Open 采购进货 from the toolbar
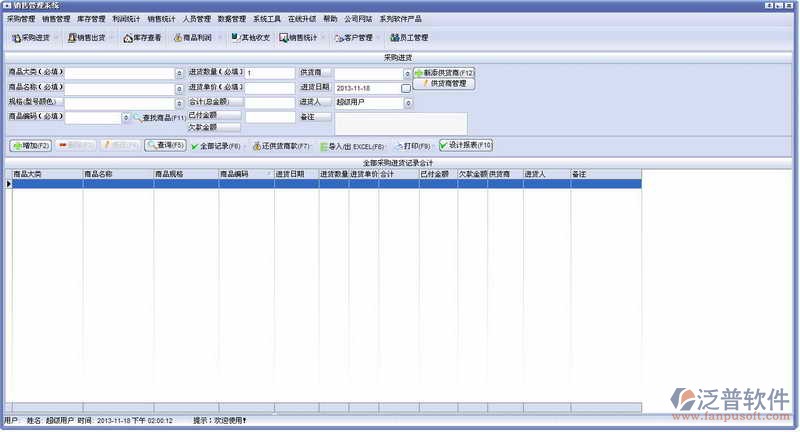The height and width of the screenshot is (432, 800). (32, 38)
